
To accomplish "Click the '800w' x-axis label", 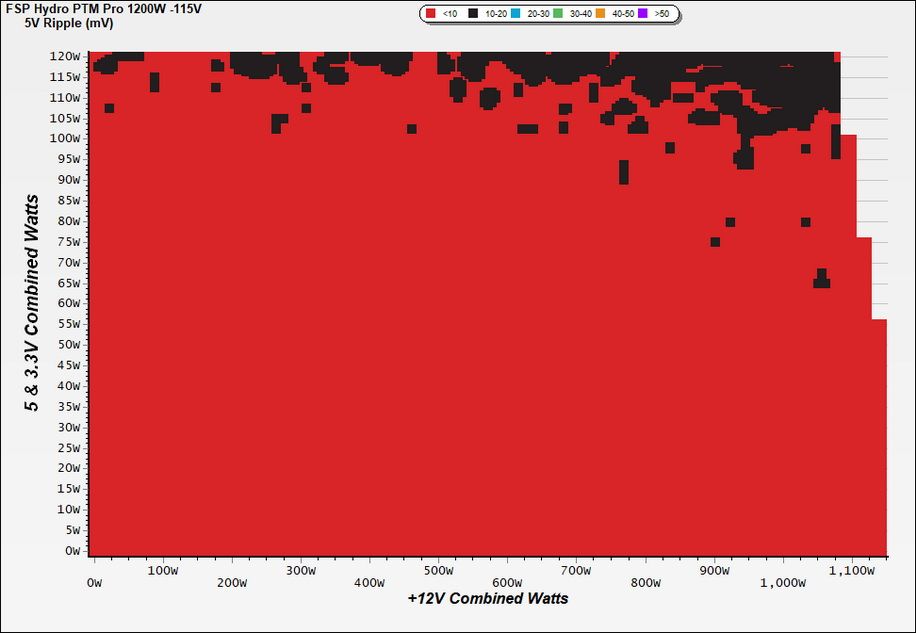I will click(646, 583).
